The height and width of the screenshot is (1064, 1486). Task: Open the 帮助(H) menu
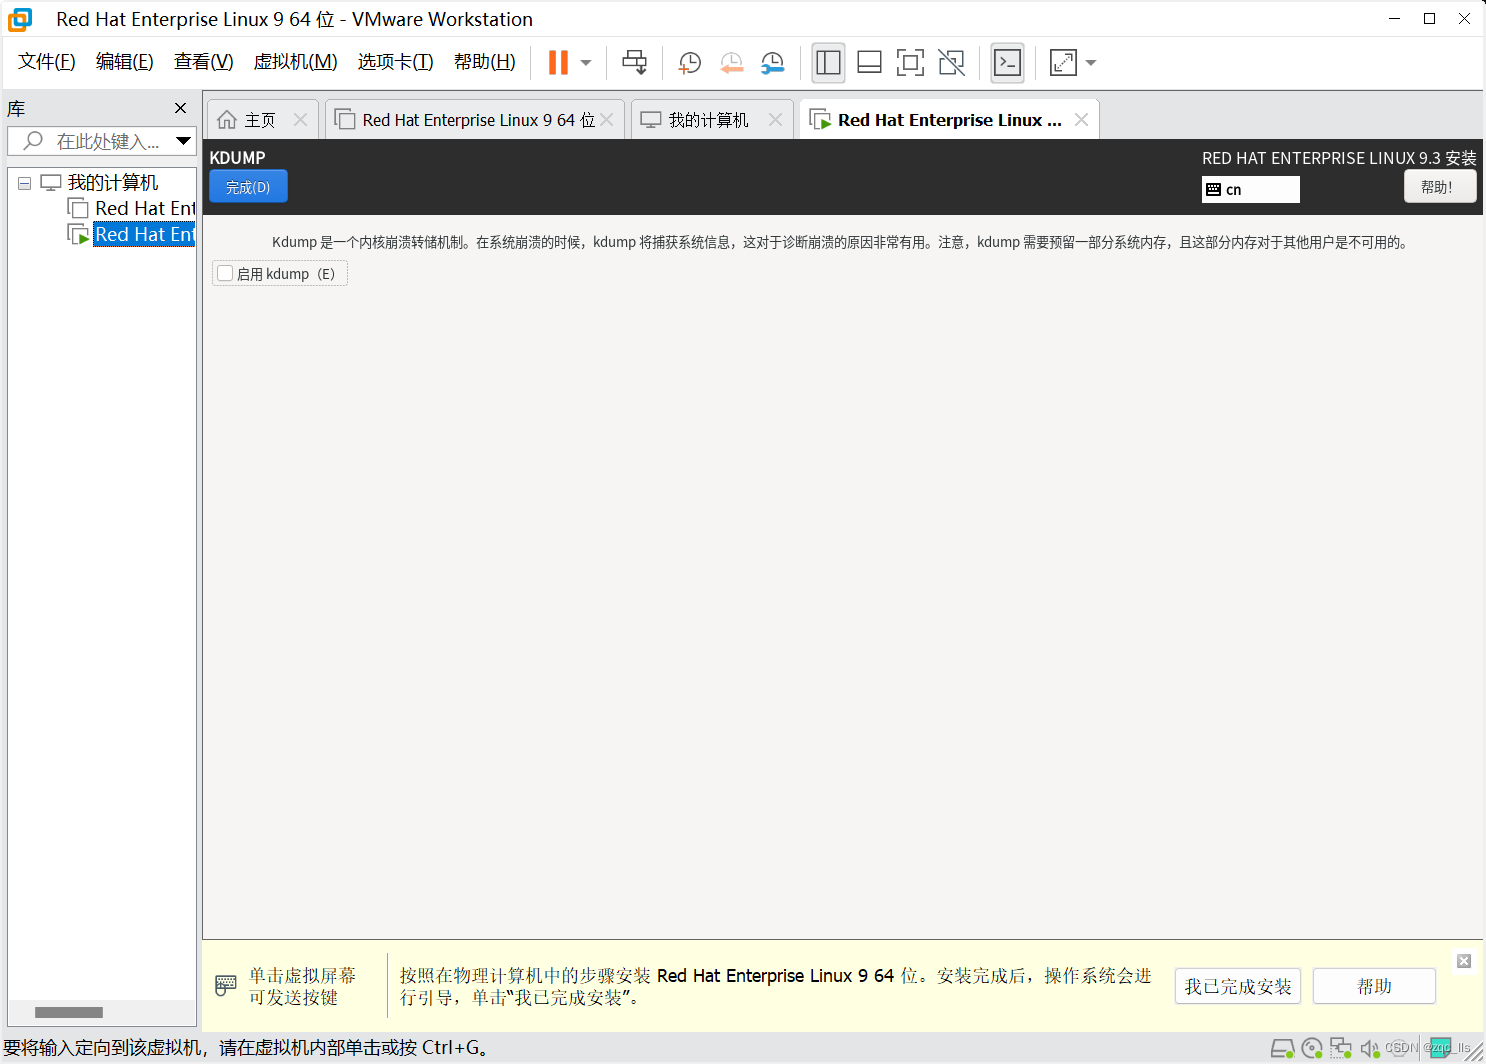485,62
